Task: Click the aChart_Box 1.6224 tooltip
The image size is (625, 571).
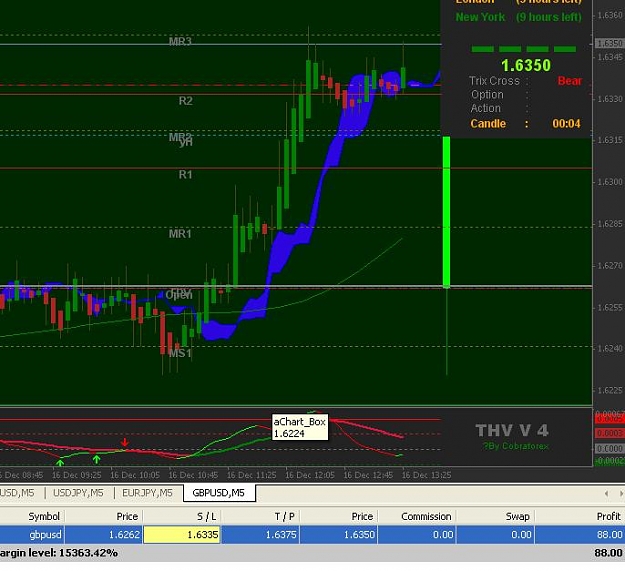Action: coord(300,427)
